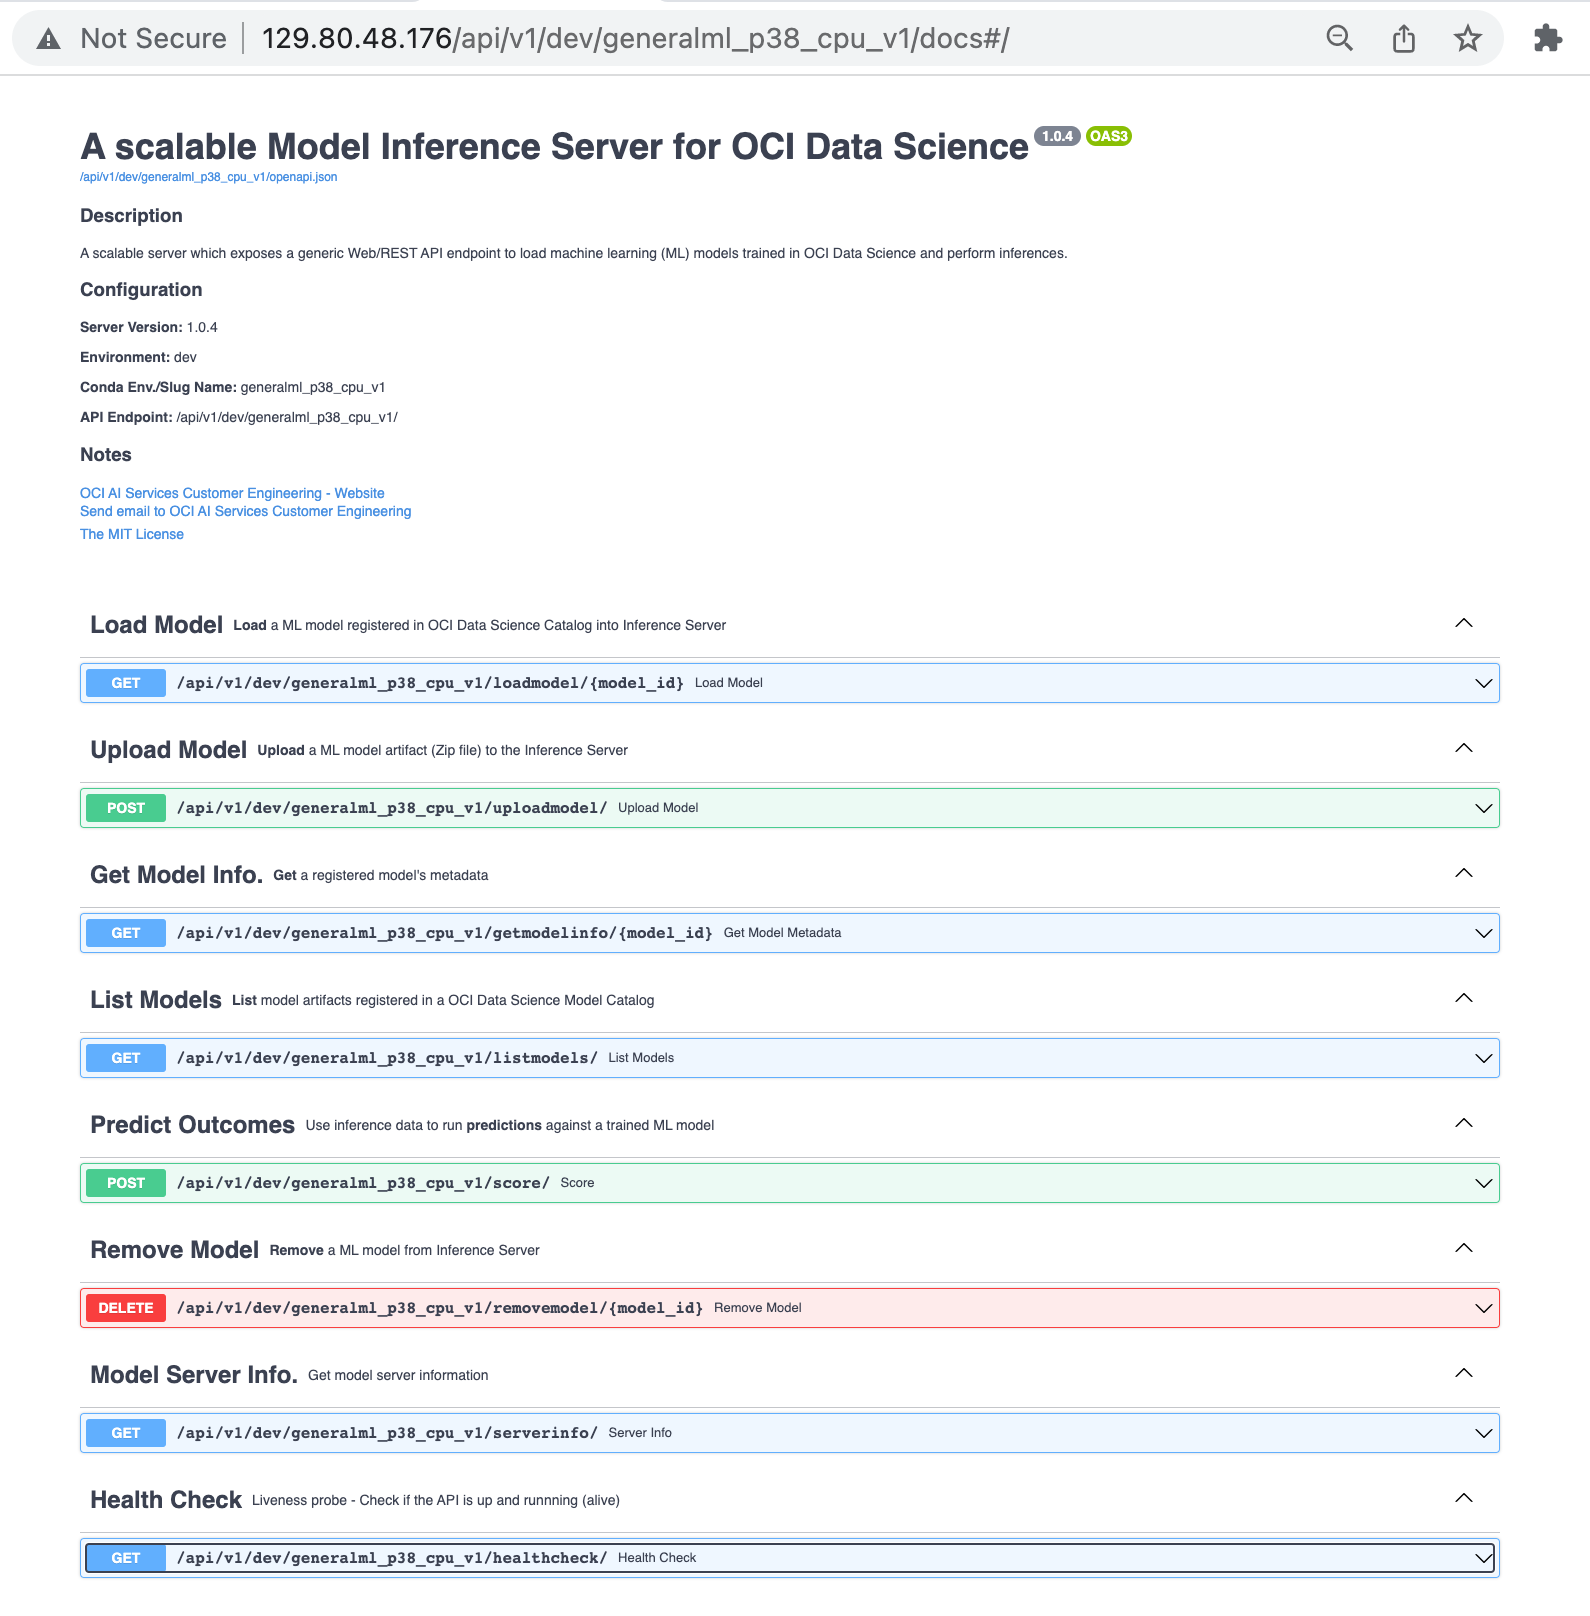This screenshot has width=1590, height=1616.
Task: Click the 1.0.4 version badge
Action: click(x=1057, y=136)
